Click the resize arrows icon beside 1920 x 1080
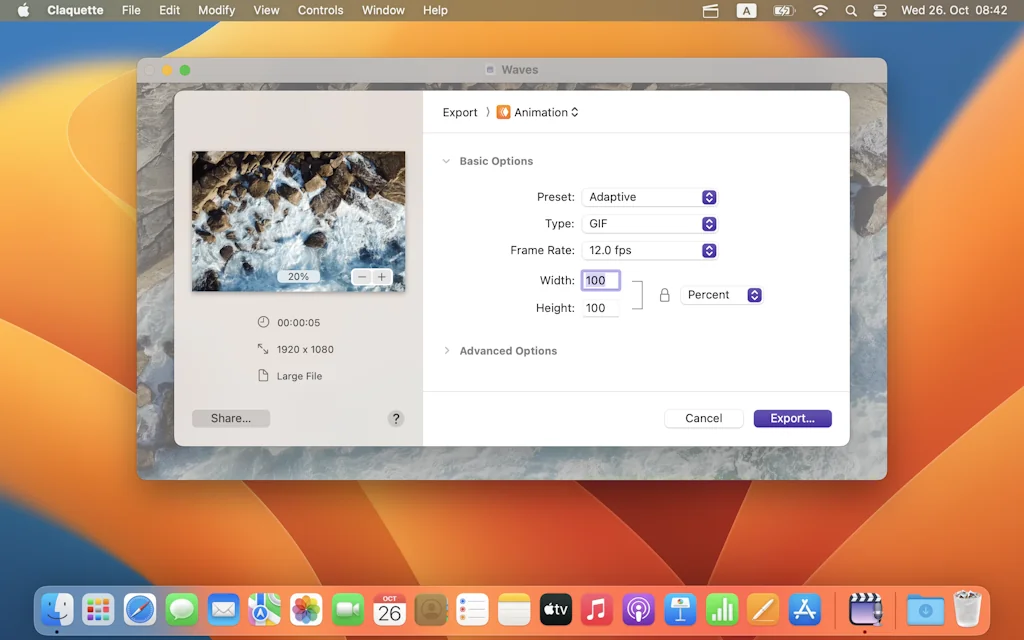This screenshot has height=640, width=1024. [x=261, y=349]
